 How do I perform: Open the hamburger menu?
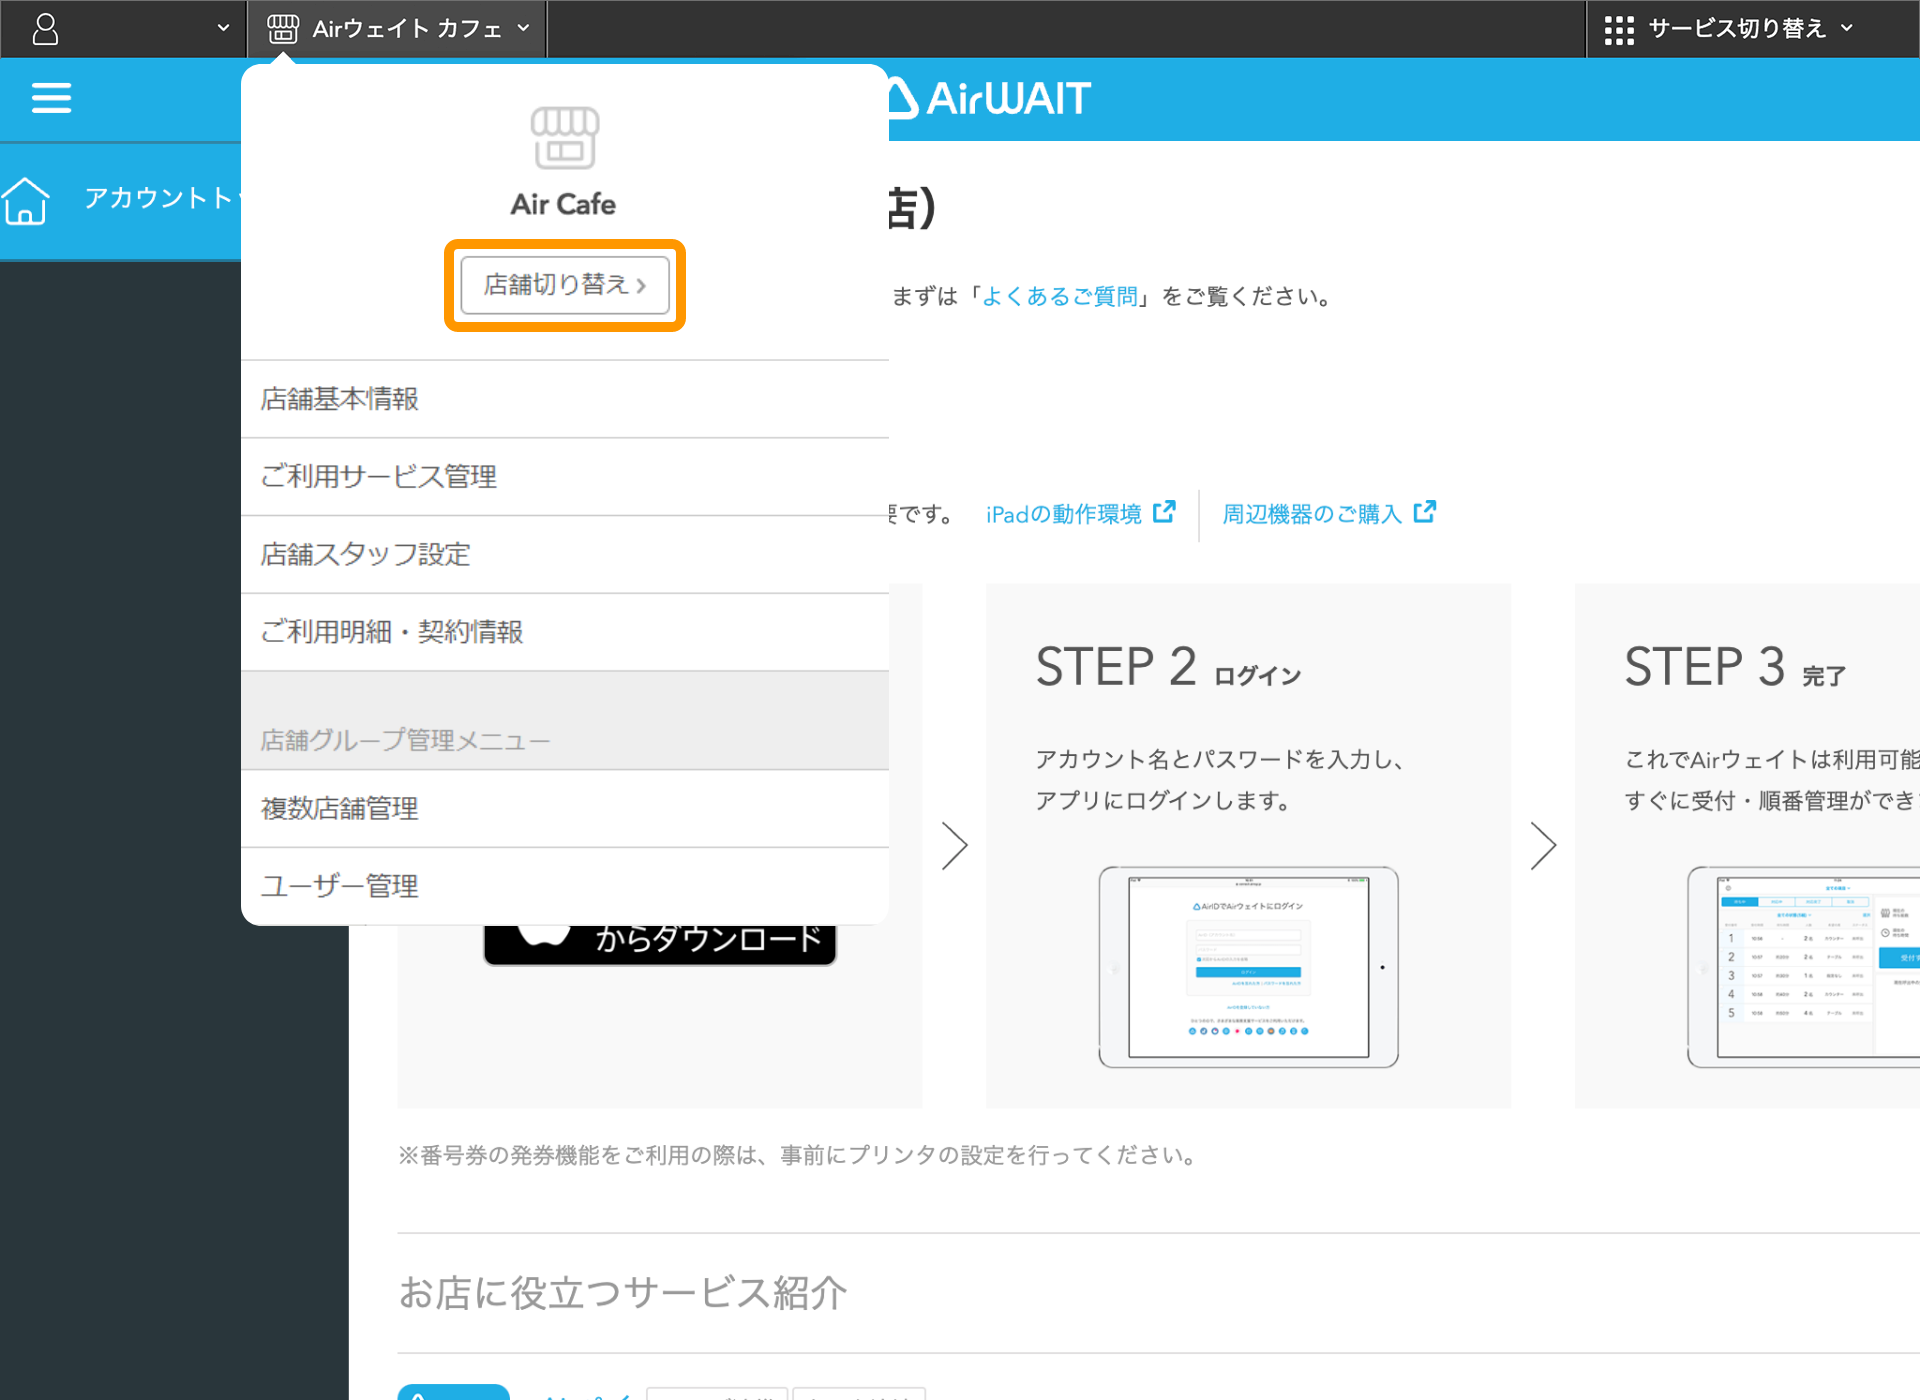coord(51,98)
